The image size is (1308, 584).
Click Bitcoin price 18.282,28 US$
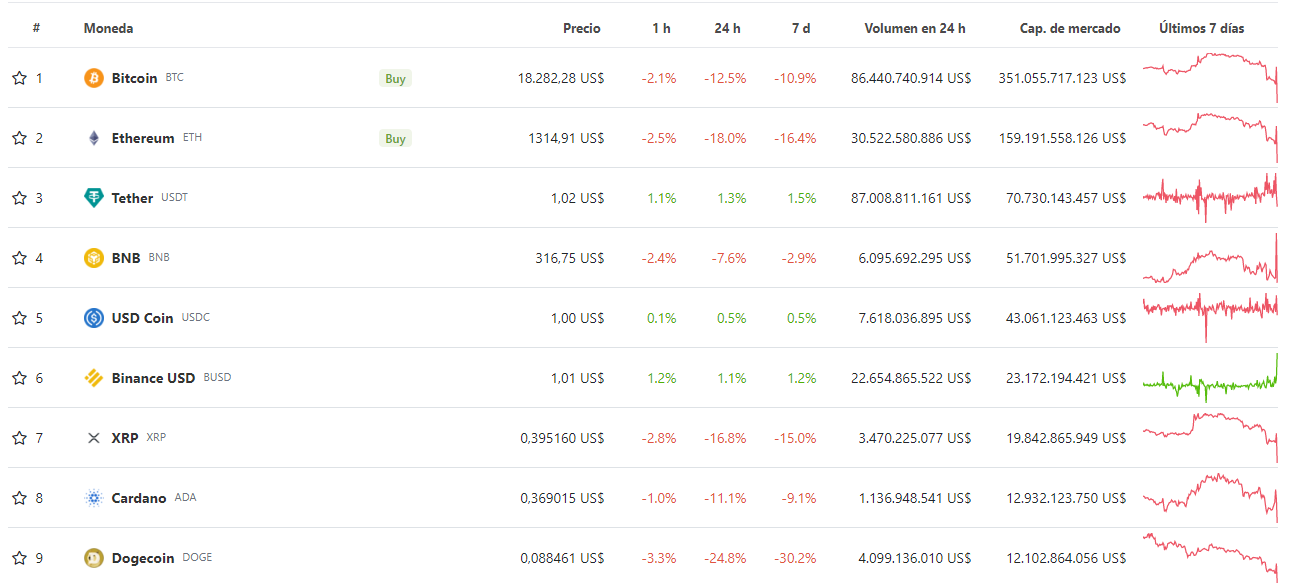pyautogui.click(x=561, y=78)
